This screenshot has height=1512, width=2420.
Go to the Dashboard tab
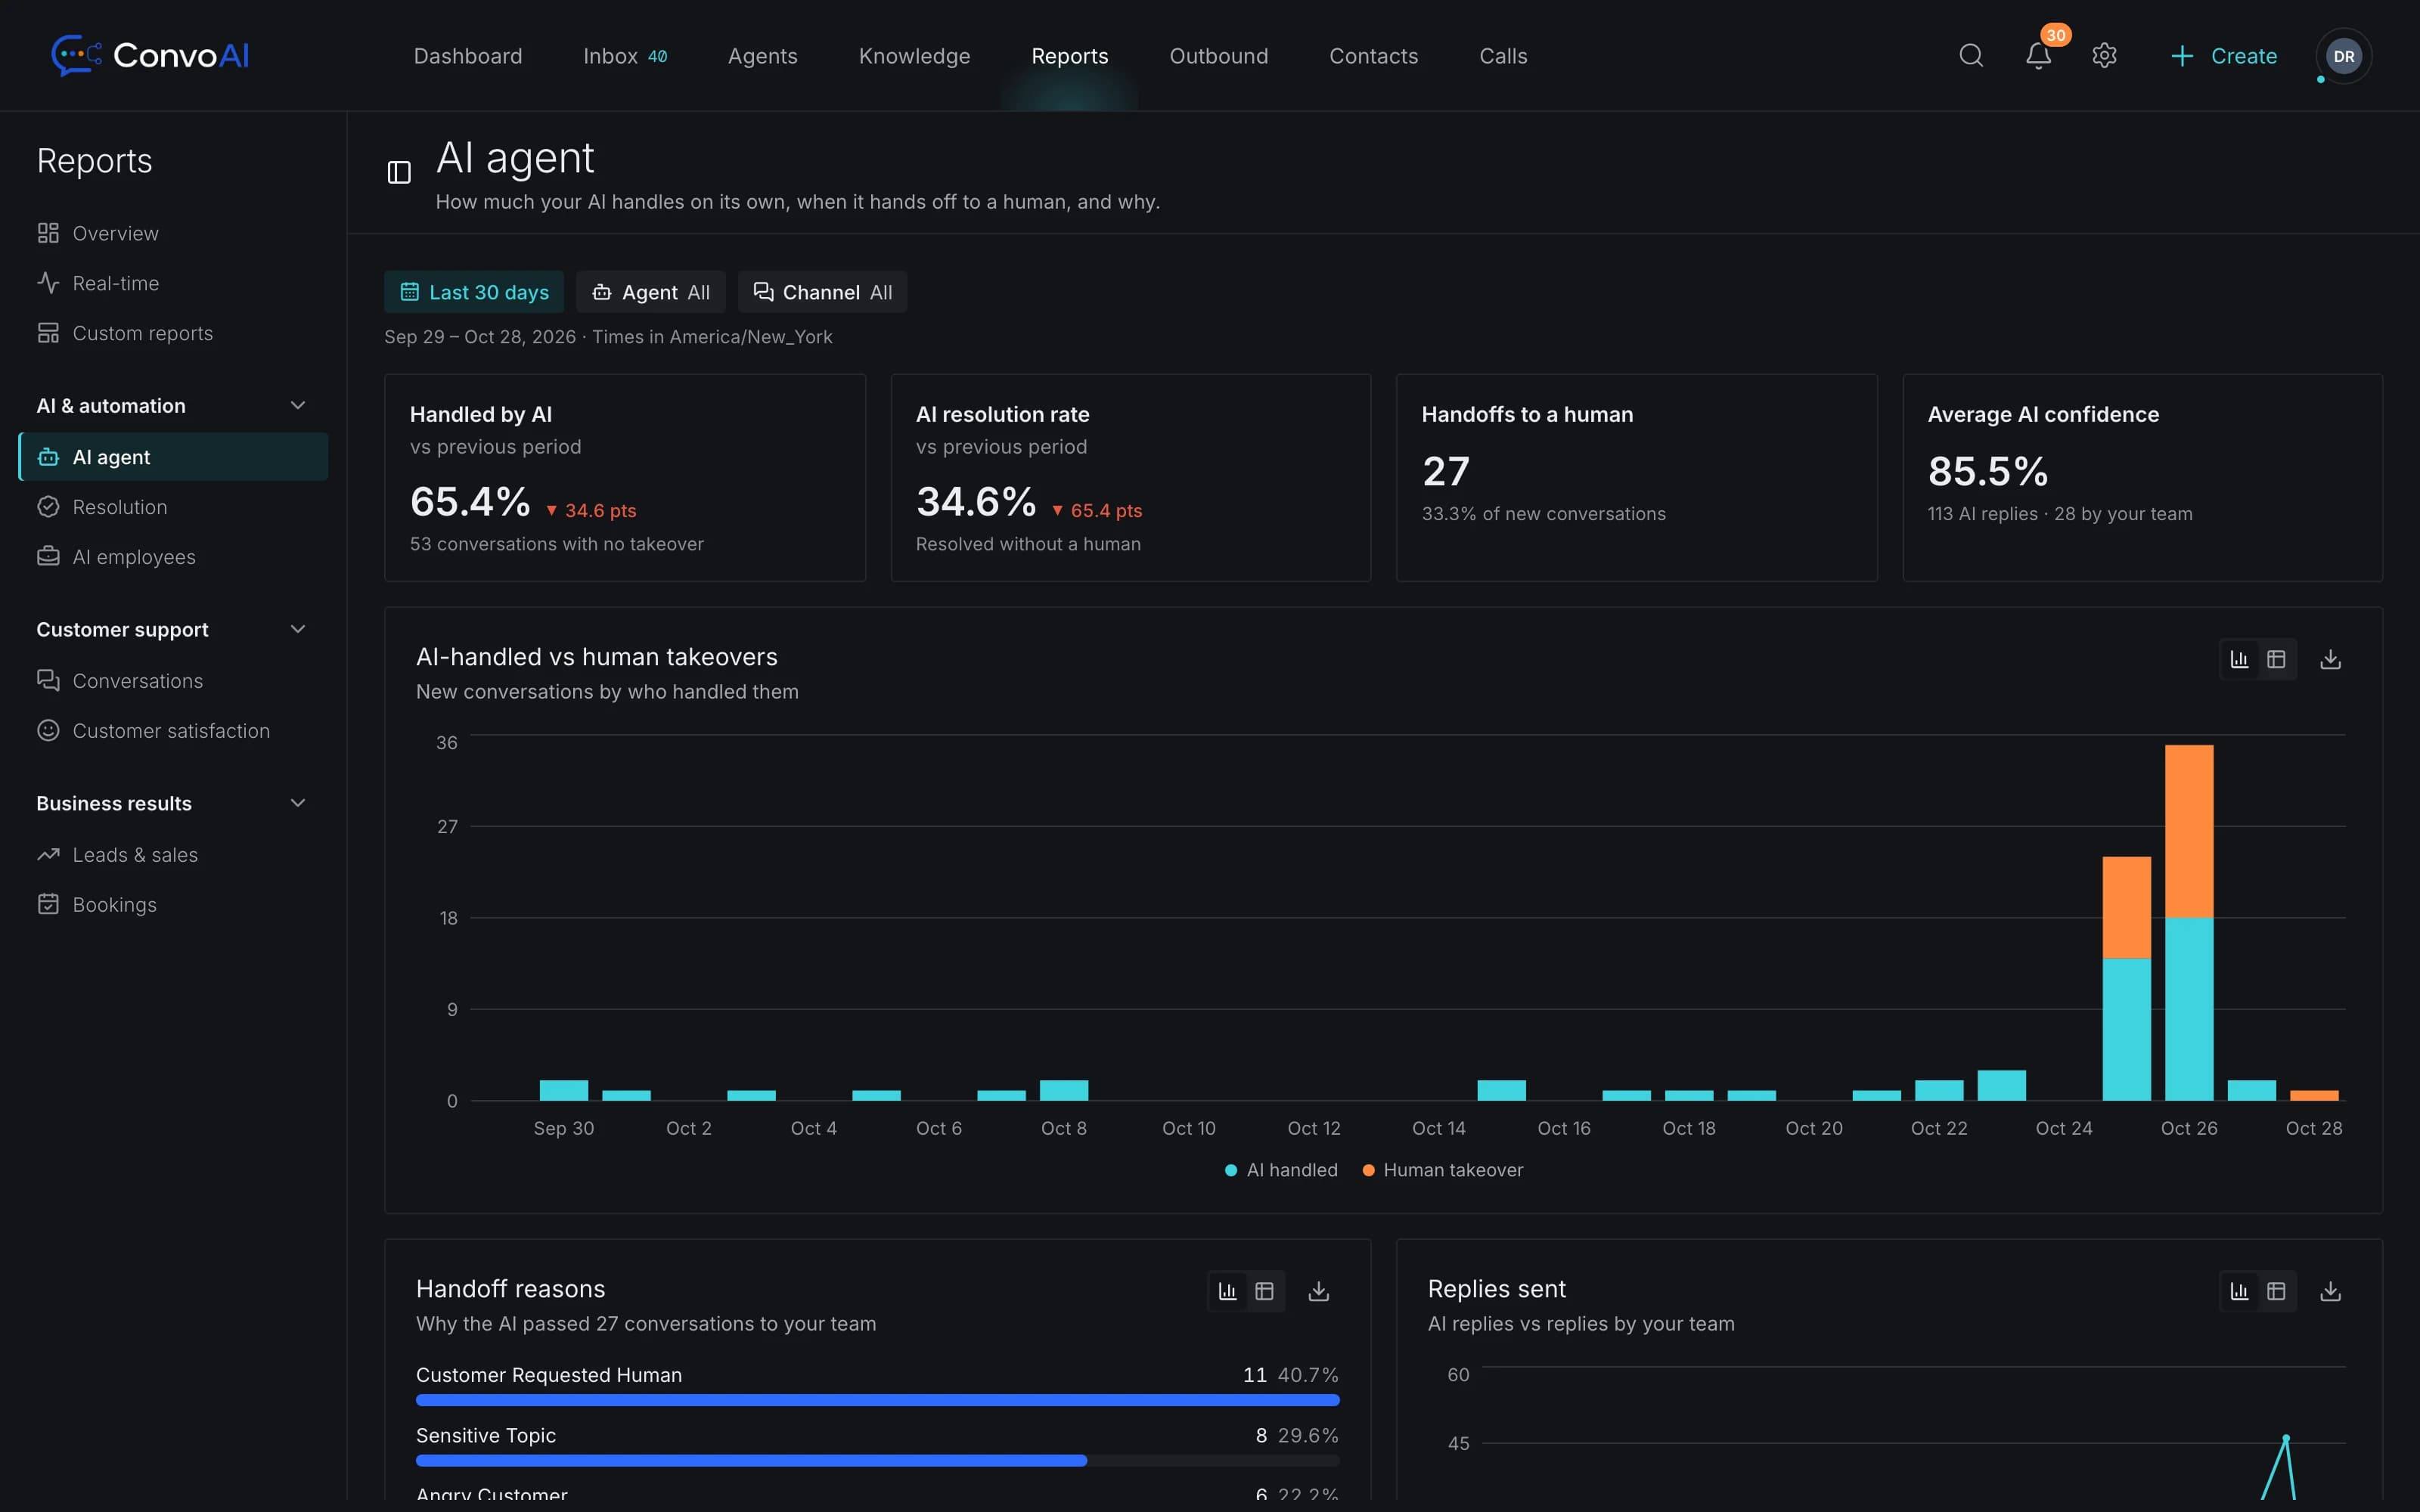pyautogui.click(x=468, y=56)
